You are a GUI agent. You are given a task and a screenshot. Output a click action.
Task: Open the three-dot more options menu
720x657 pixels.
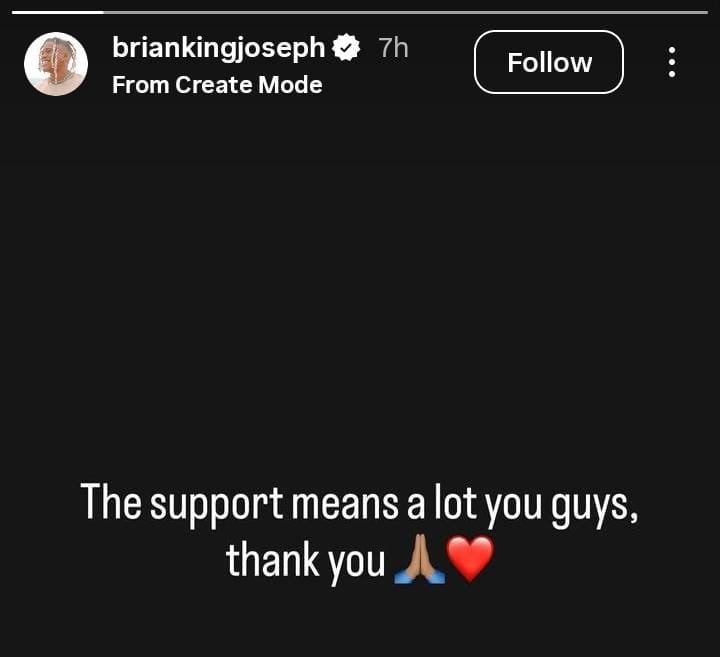coord(671,62)
